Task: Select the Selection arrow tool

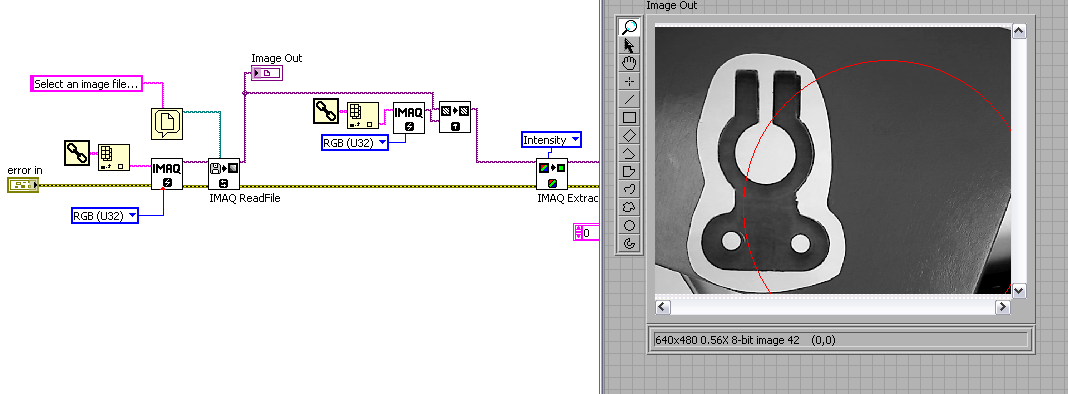Action: coord(629,46)
